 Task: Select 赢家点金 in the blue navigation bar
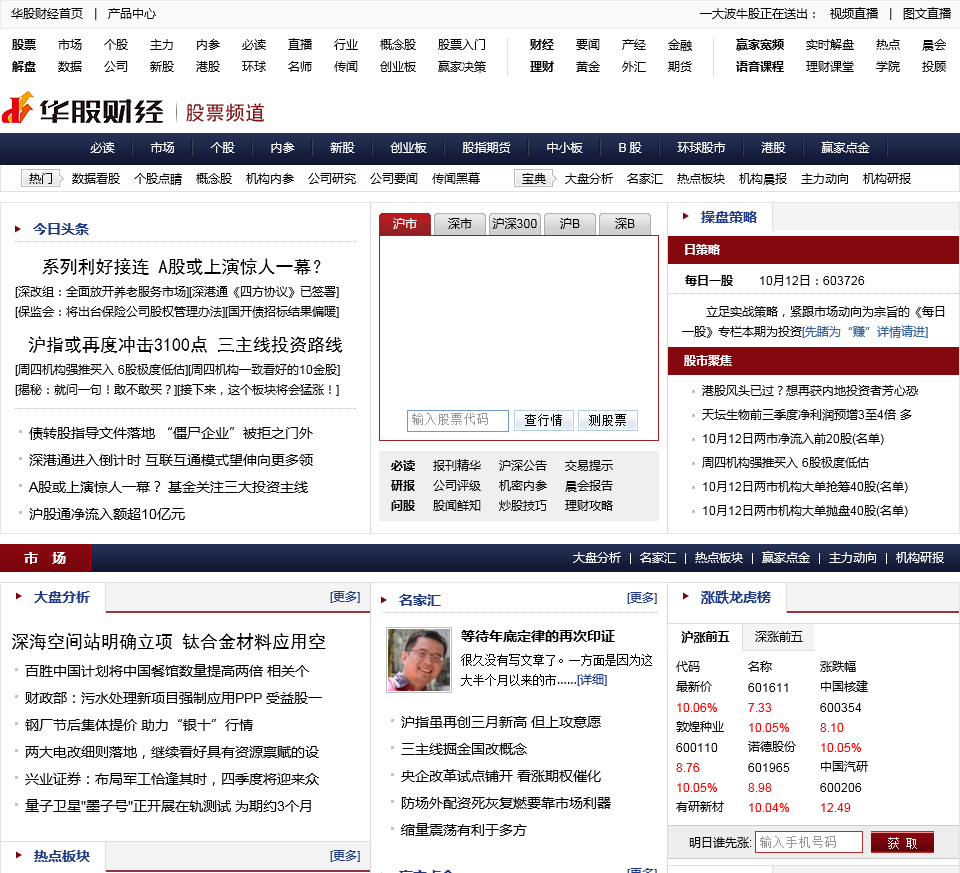[x=845, y=148]
